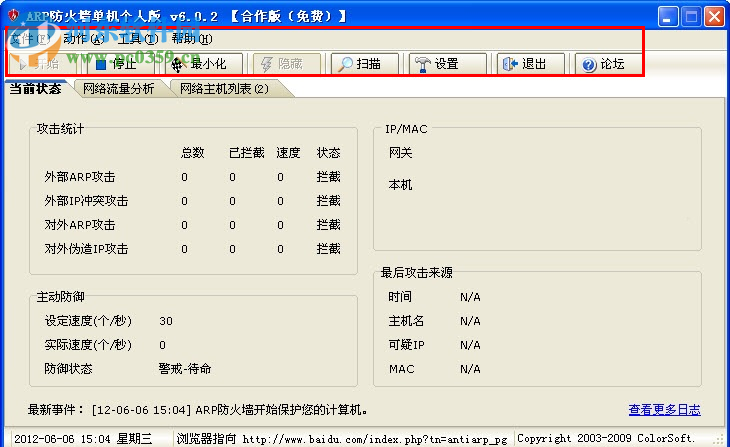Click the 对外伪造IP攻击 row label
The image size is (730, 447).
click(86, 249)
